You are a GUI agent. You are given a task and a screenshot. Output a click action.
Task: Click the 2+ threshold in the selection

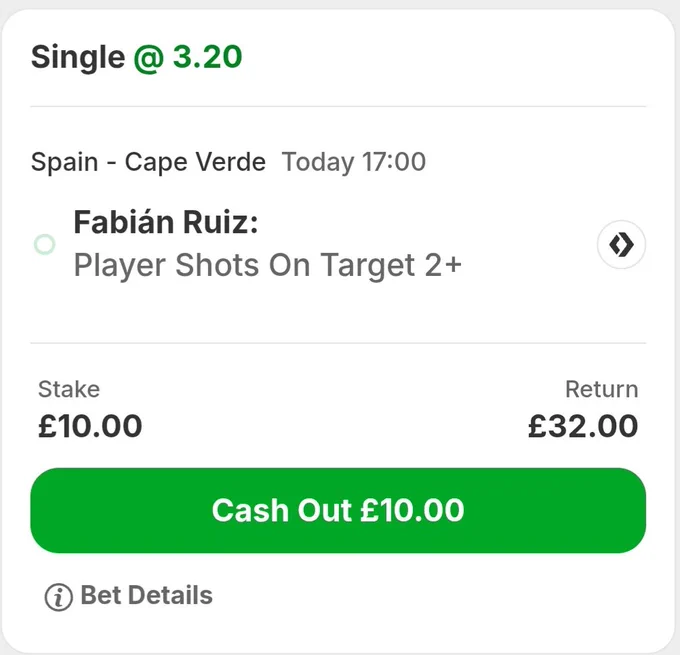[x=443, y=265]
